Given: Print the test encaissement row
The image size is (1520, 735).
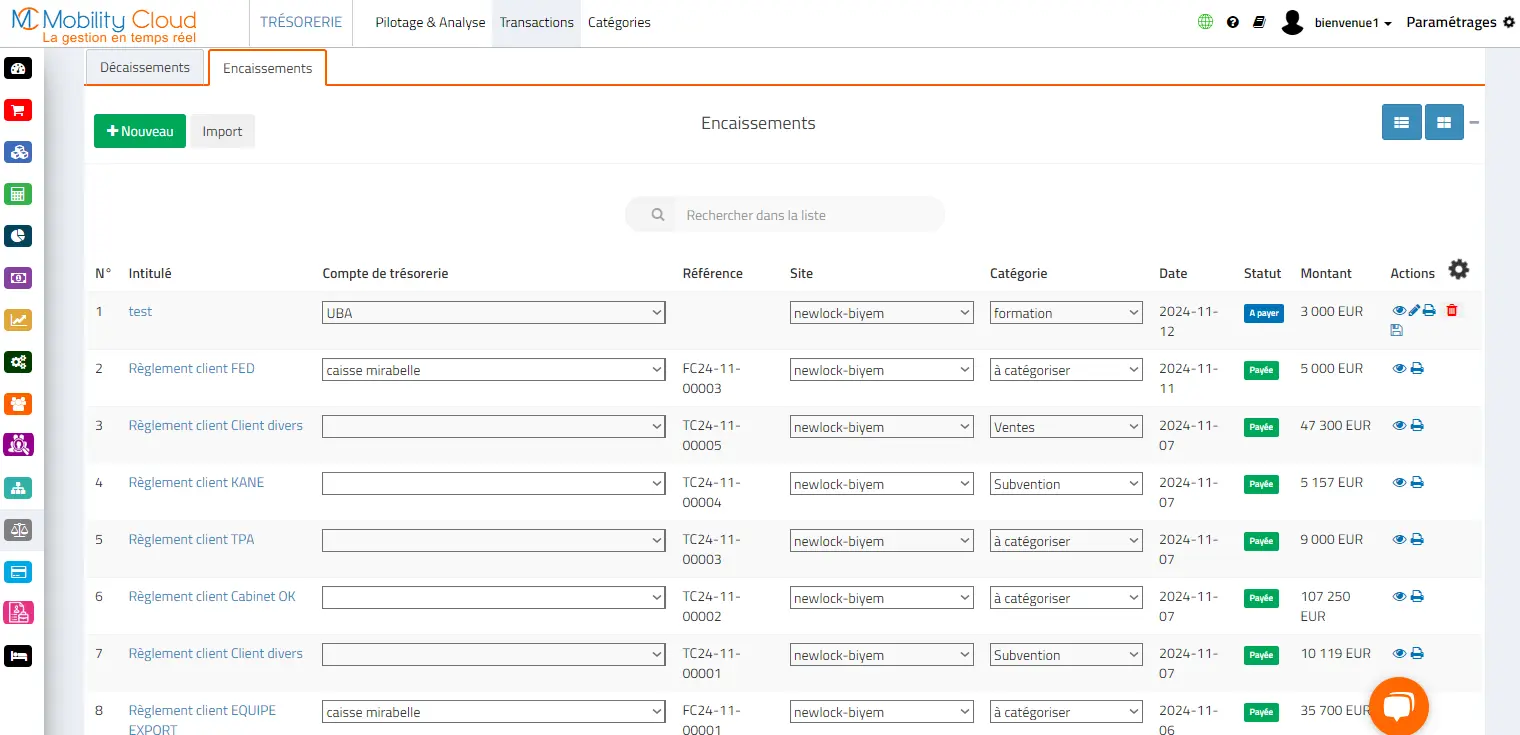Looking at the screenshot, I should click(1429, 311).
